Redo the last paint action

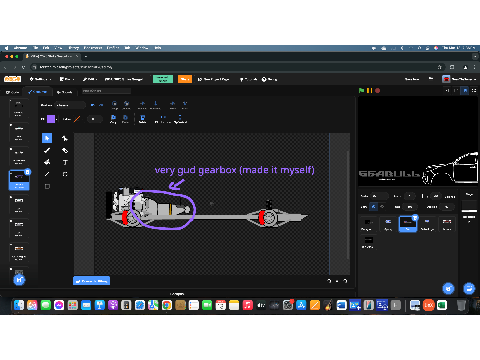(101, 105)
